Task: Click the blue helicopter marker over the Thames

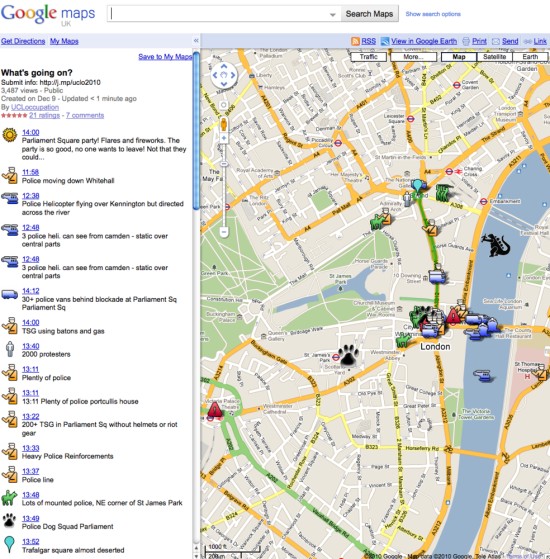Action: pos(482,375)
